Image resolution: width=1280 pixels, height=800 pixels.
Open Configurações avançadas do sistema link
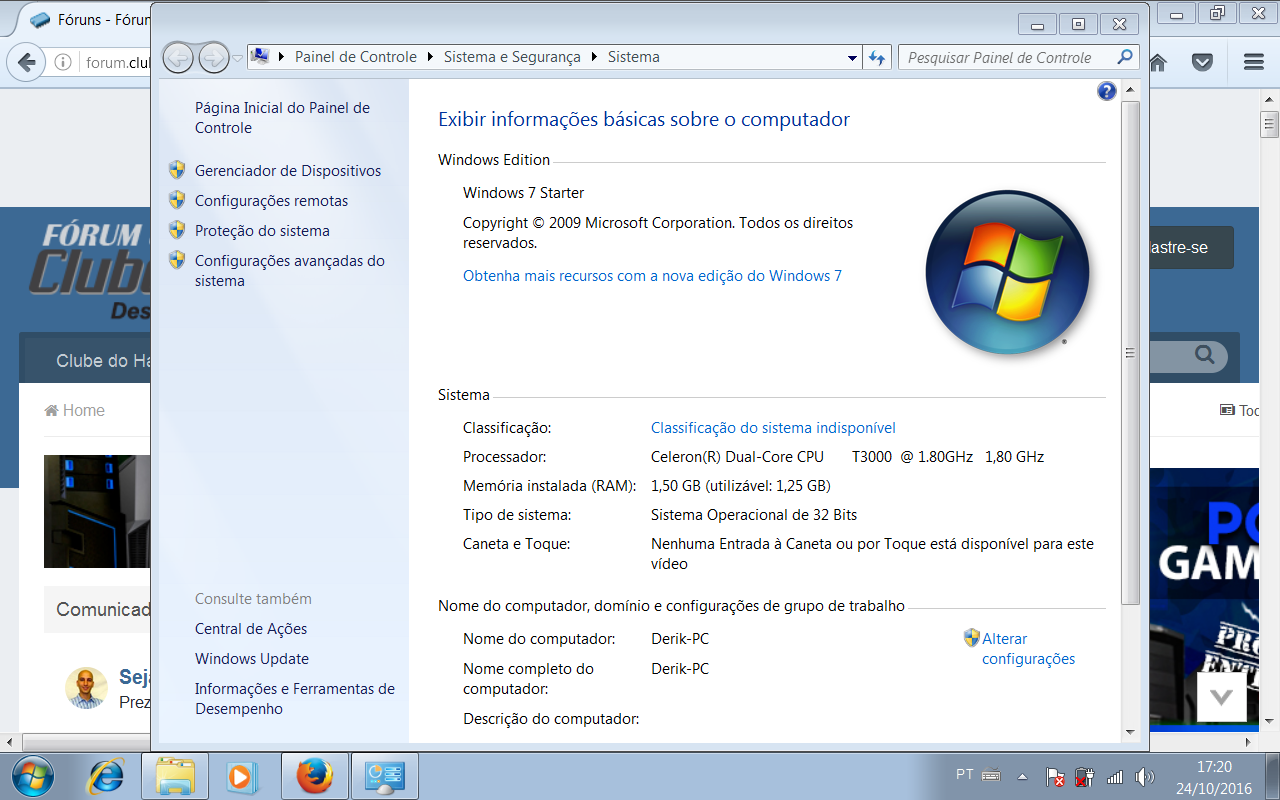pos(290,271)
